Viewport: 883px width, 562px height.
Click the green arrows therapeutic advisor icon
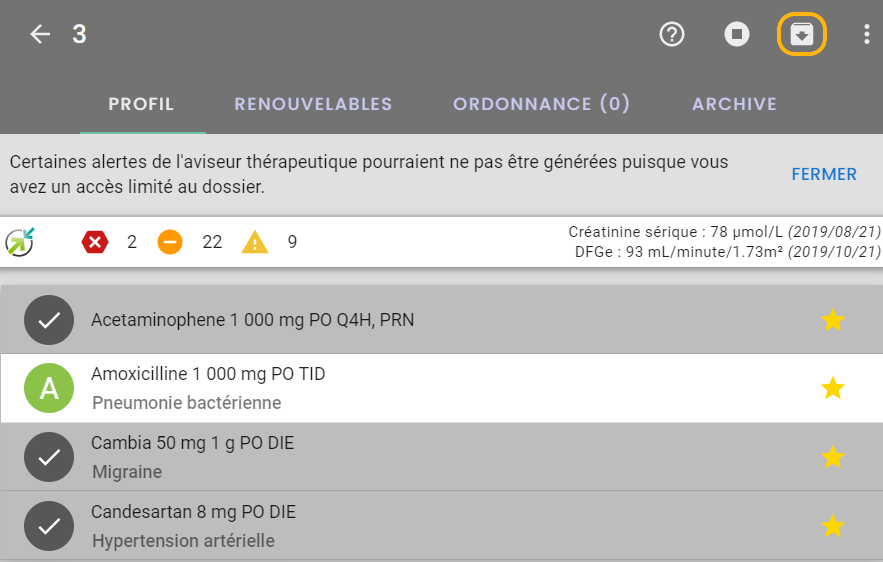[20, 242]
